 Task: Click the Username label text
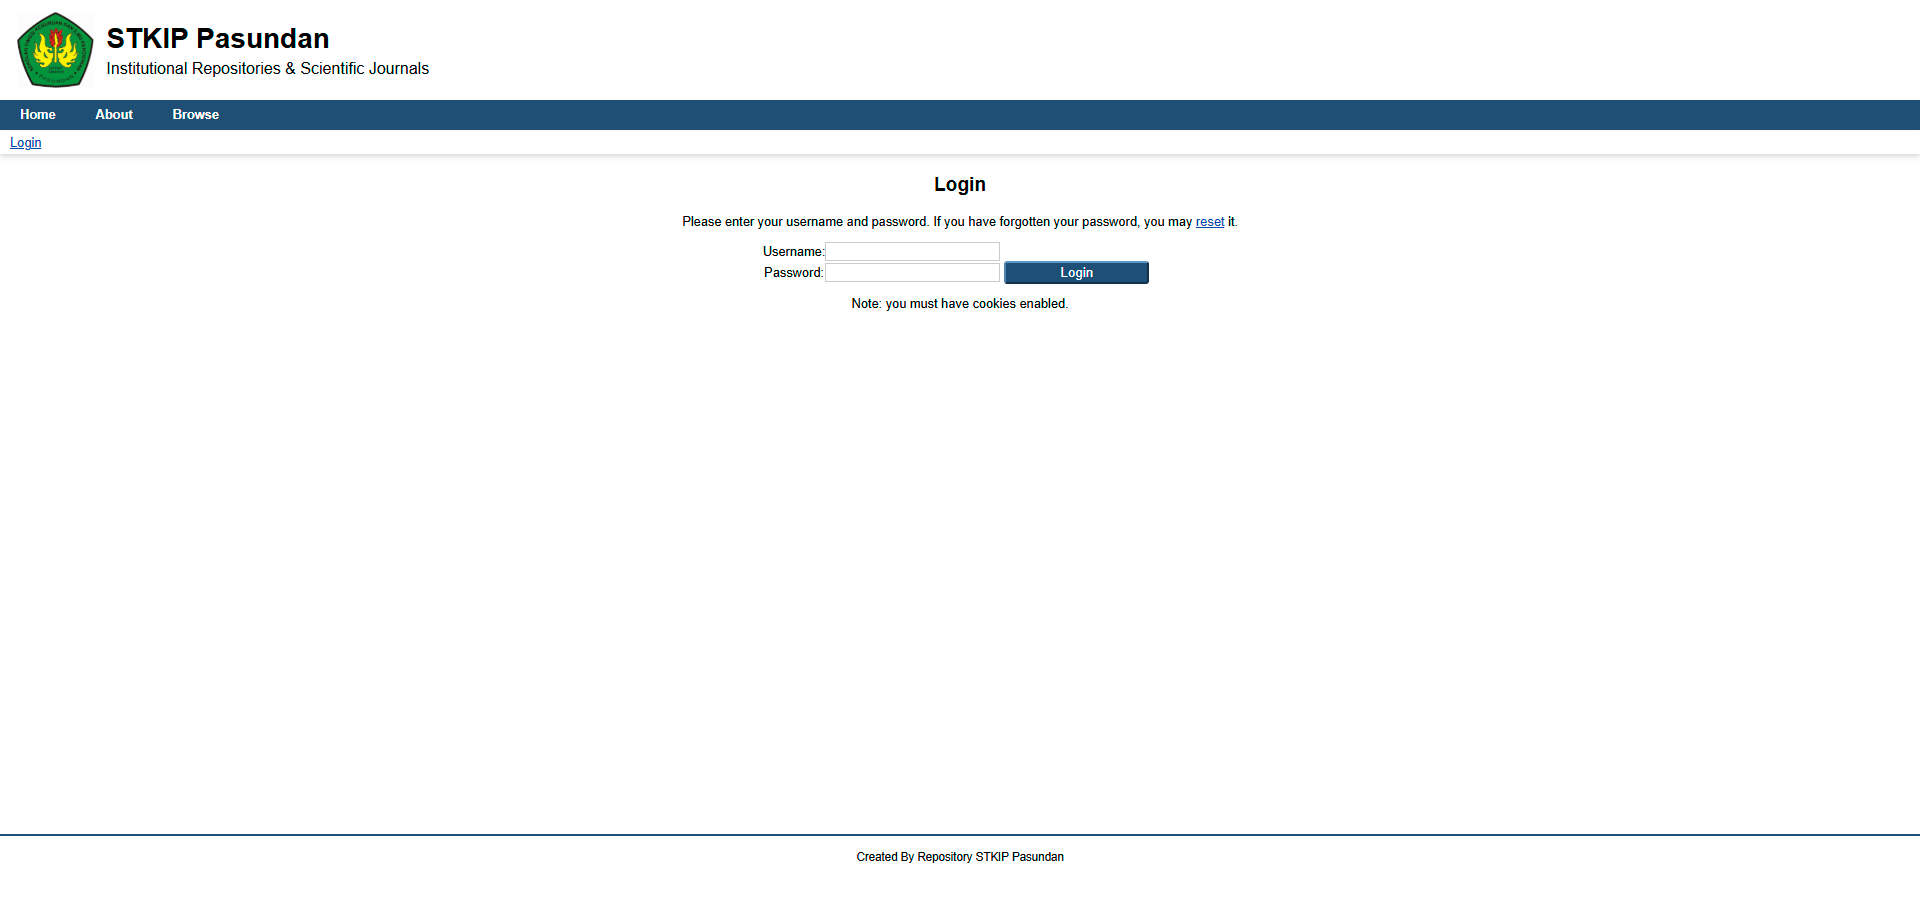792,252
